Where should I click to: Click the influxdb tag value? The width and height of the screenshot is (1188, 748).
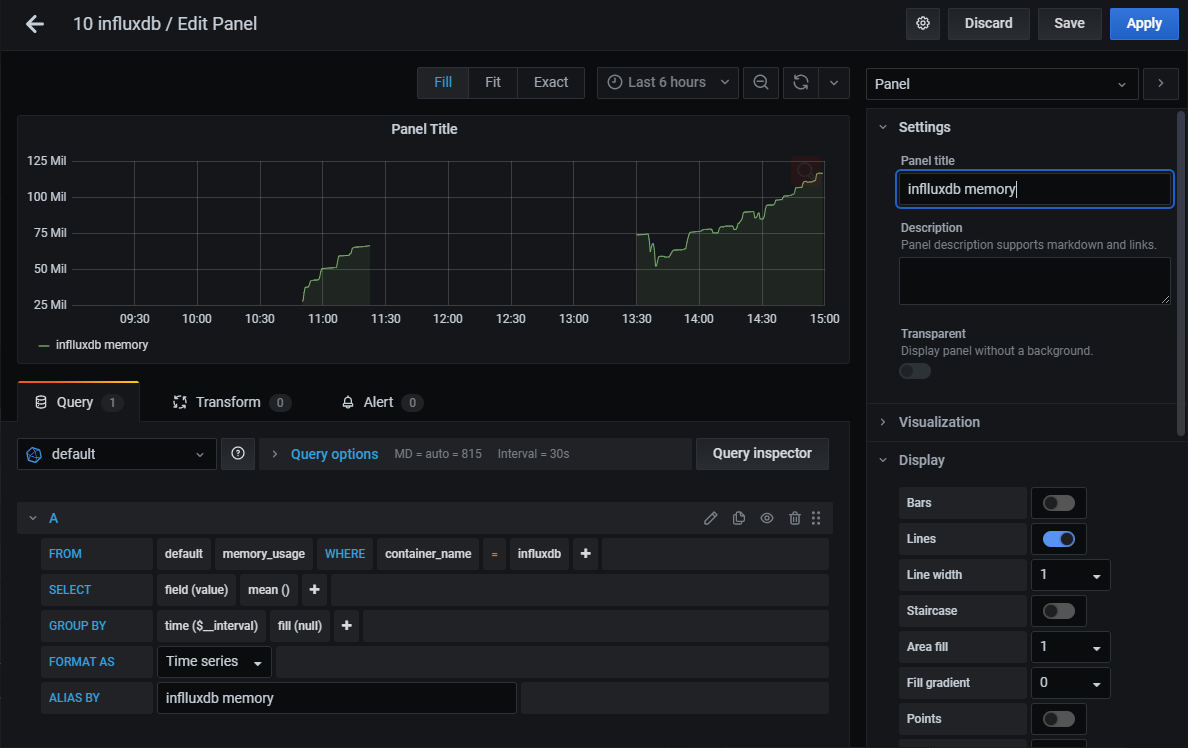click(539, 554)
